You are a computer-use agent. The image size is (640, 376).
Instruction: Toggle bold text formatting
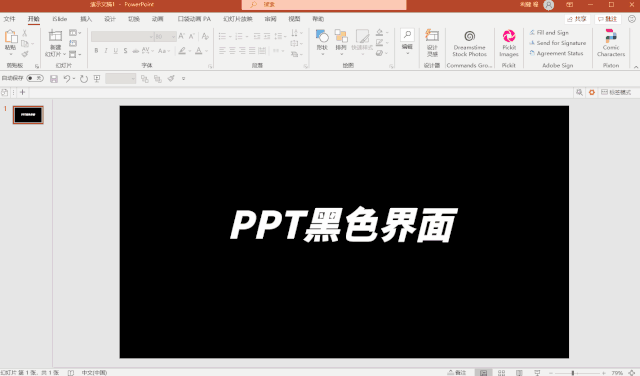point(96,51)
